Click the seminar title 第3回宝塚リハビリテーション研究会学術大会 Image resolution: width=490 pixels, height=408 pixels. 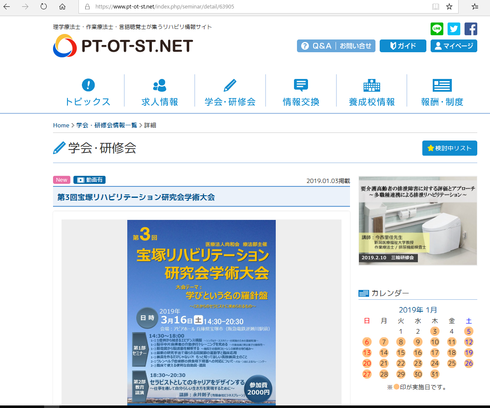136,197
